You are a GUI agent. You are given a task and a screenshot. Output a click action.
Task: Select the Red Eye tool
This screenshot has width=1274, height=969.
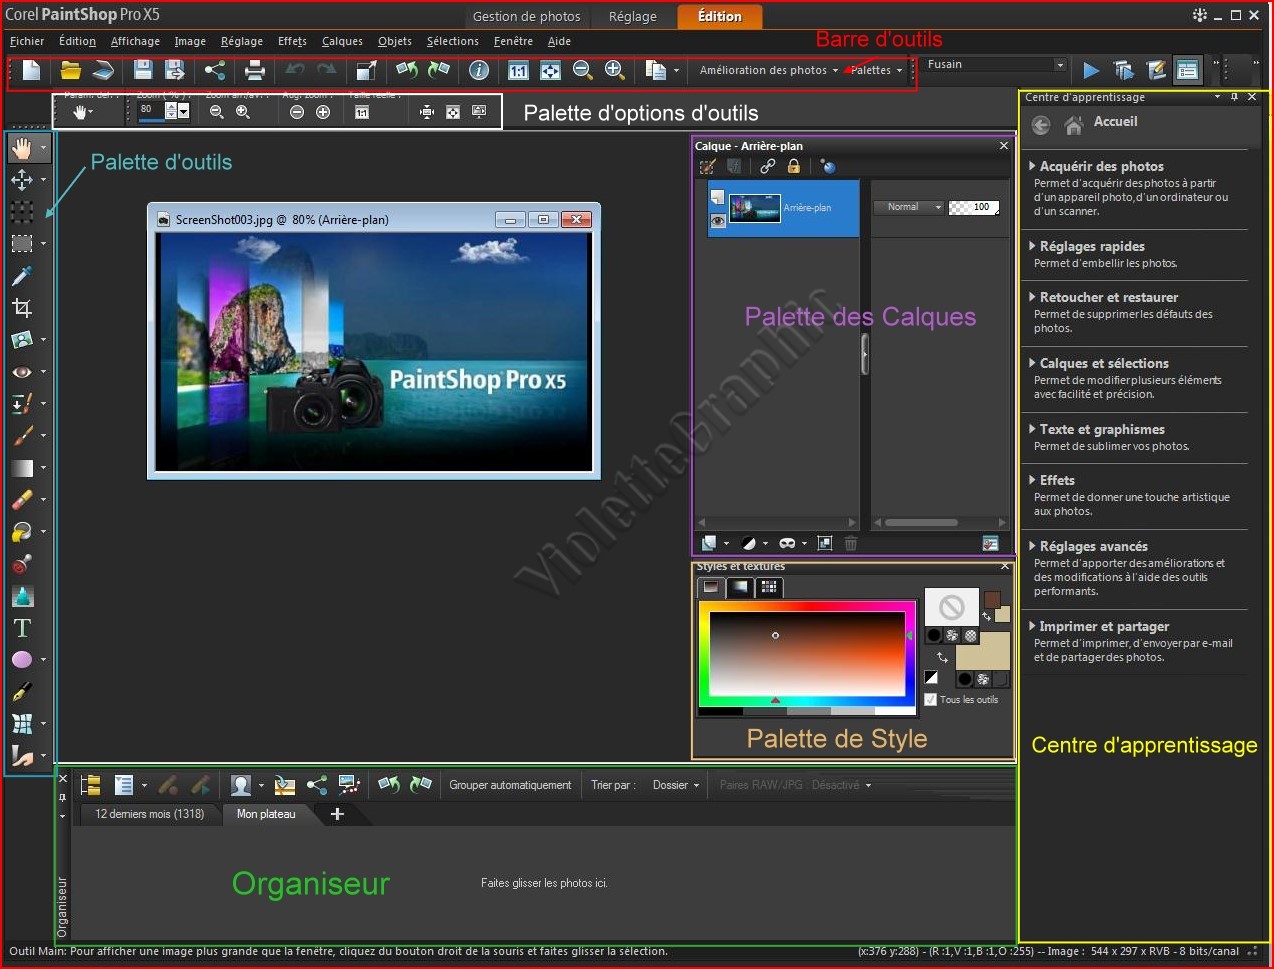click(22, 372)
